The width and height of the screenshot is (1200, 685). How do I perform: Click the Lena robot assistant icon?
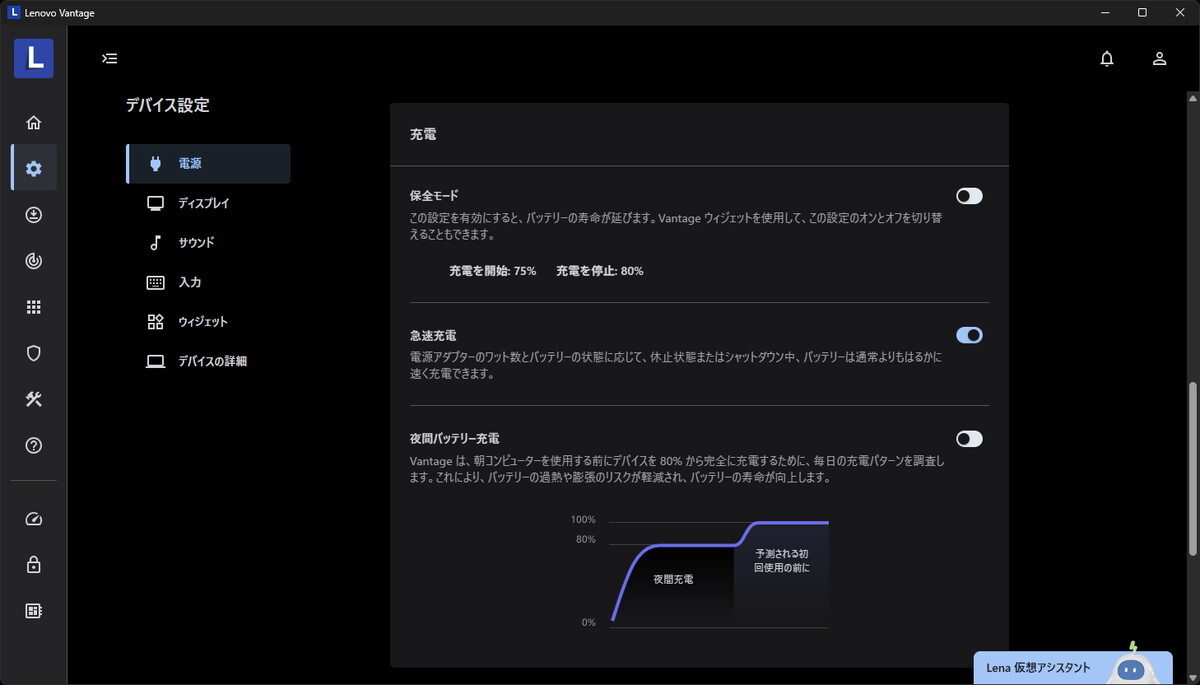pyautogui.click(x=1131, y=664)
